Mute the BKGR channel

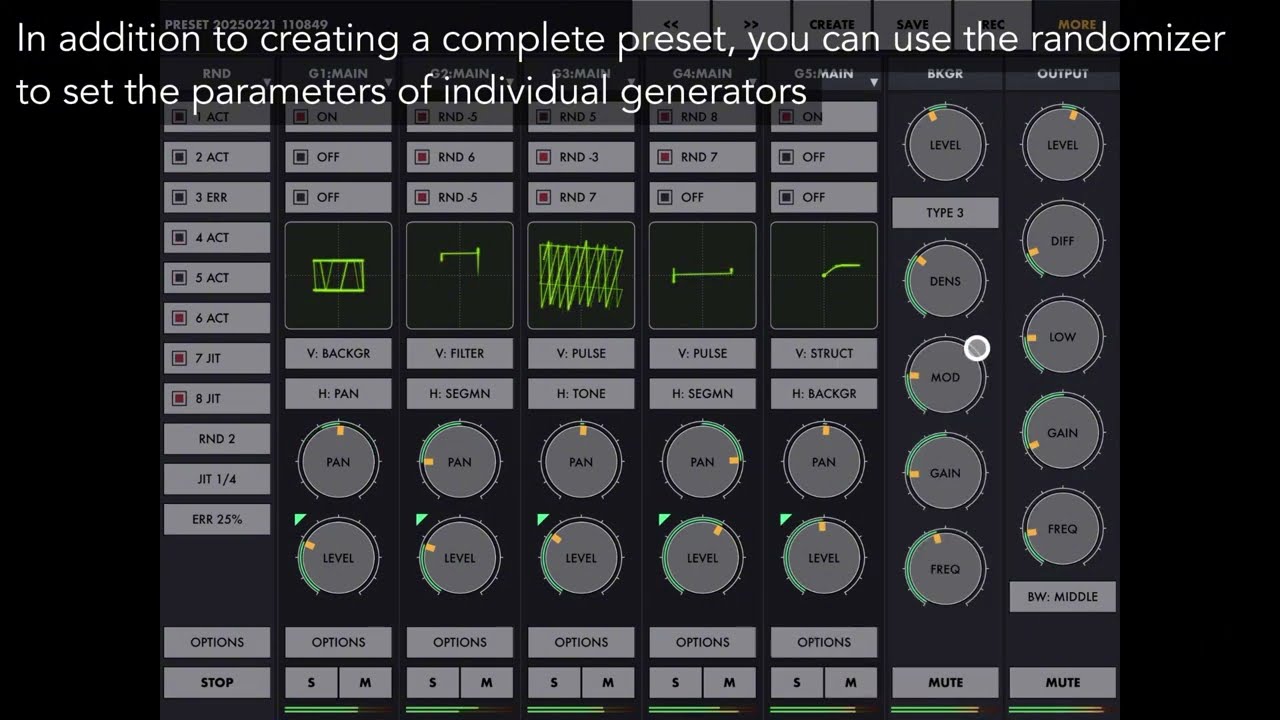tap(945, 682)
